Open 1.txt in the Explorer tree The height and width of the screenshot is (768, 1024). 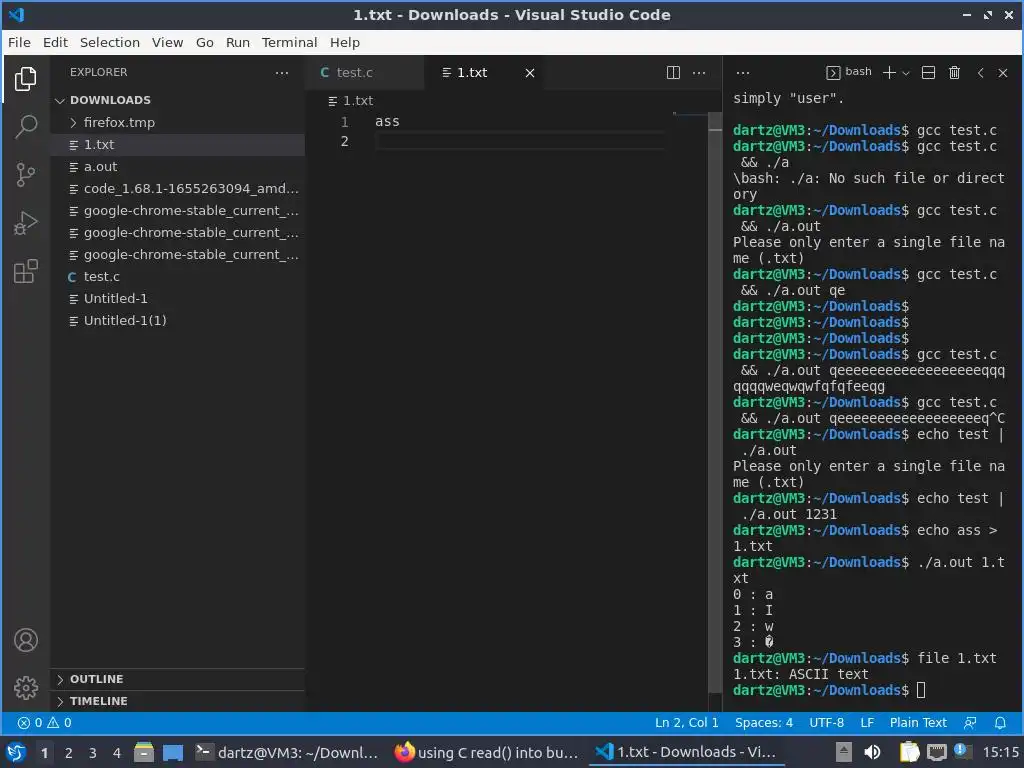[178, 144]
